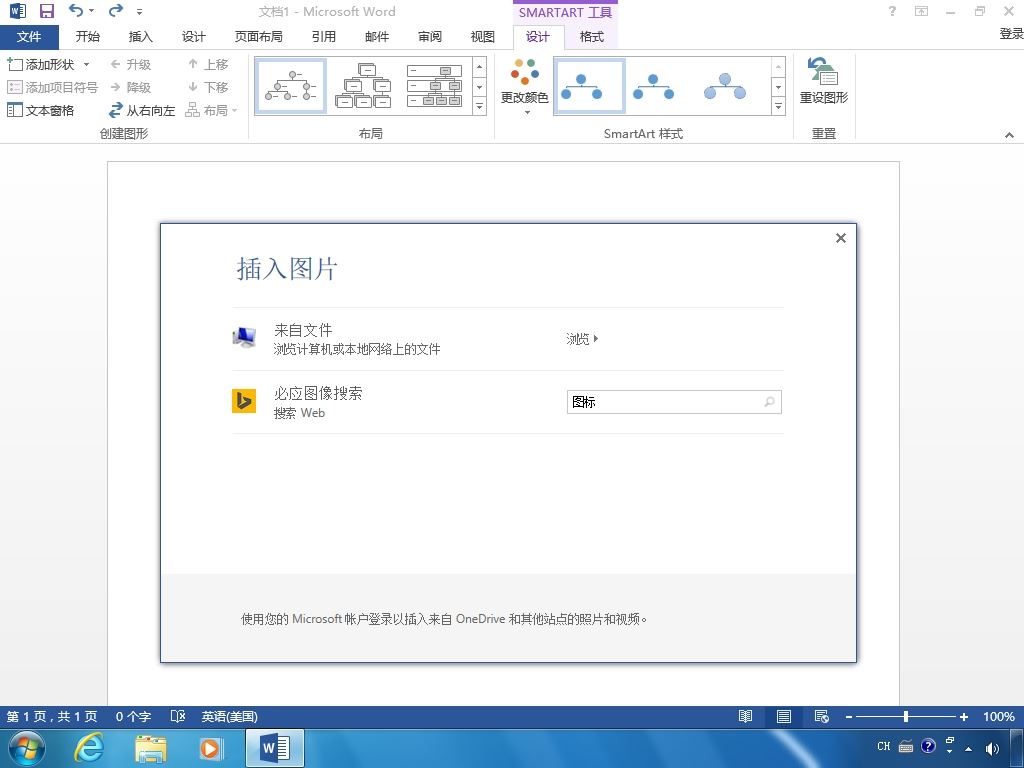Open the 页面布局 ribbon tab

point(259,37)
